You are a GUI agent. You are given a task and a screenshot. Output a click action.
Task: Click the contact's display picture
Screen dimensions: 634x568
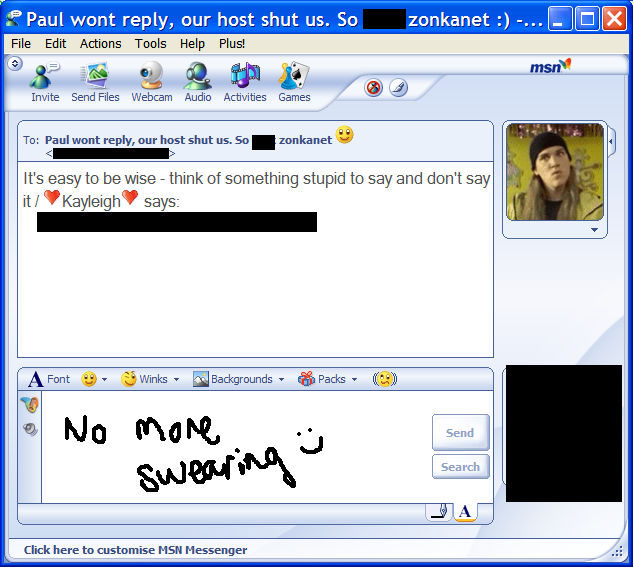(555, 172)
